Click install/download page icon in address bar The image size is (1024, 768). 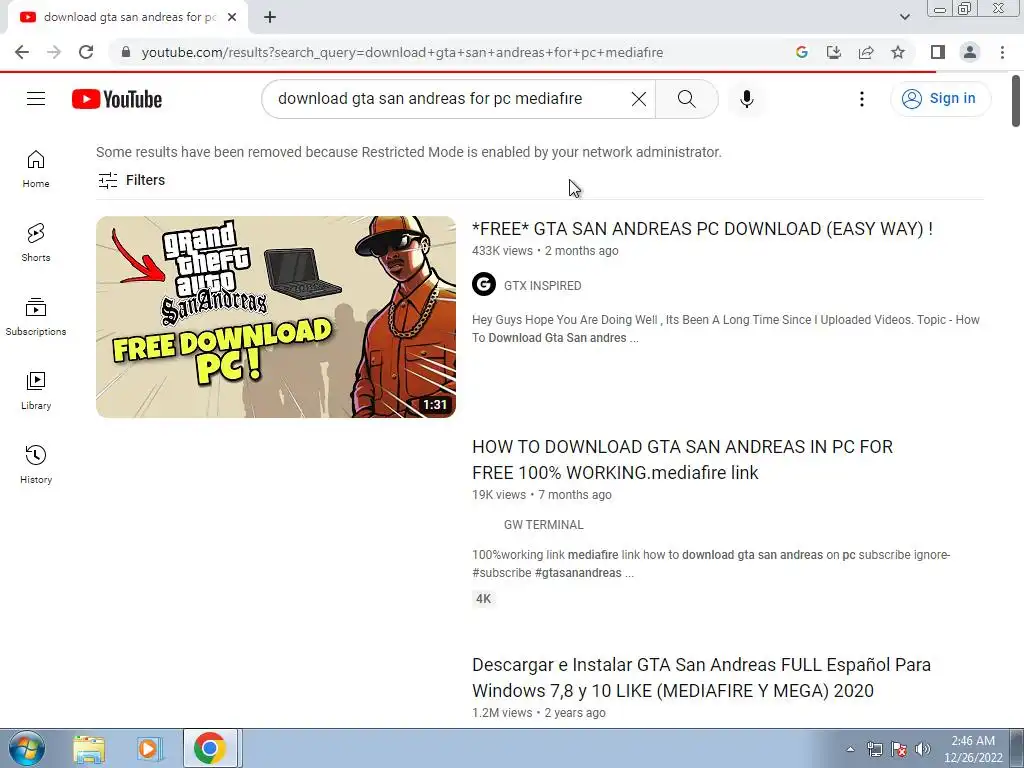click(x=834, y=52)
